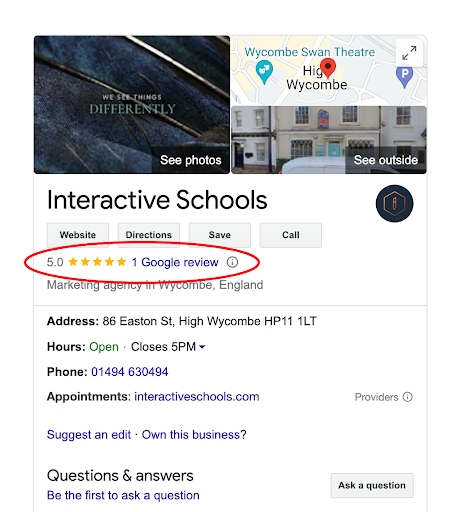Click the Call button

291,235
